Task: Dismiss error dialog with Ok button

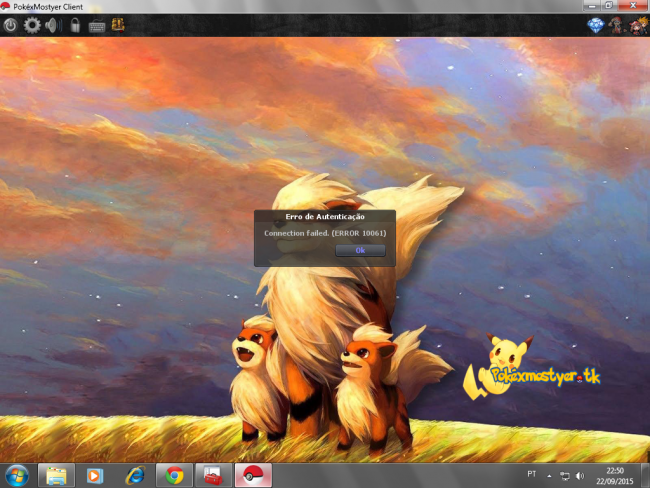Action: pyautogui.click(x=360, y=250)
